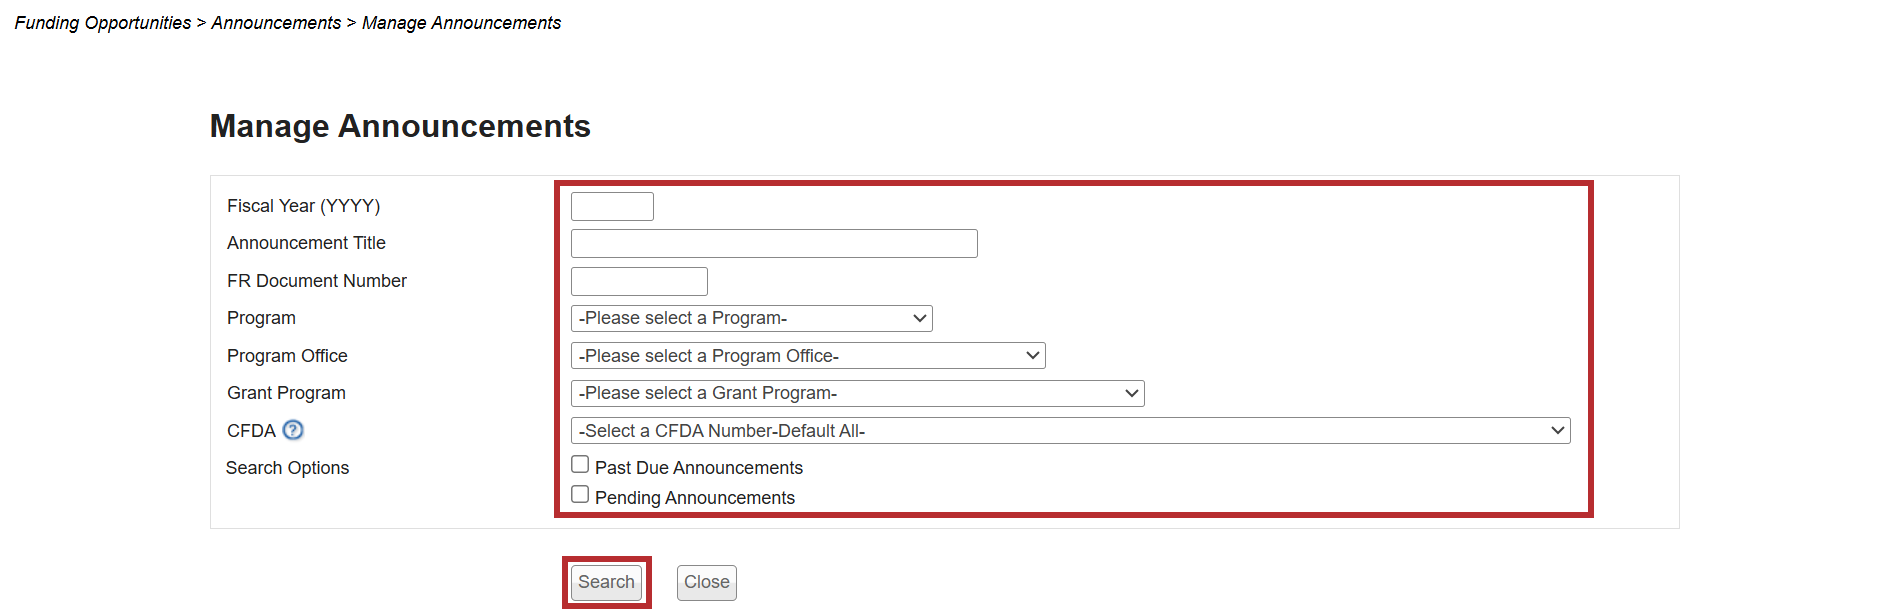Screen dimensions: 1889x616
Task: Click the Close button
Action: click(x=706, y=582)
